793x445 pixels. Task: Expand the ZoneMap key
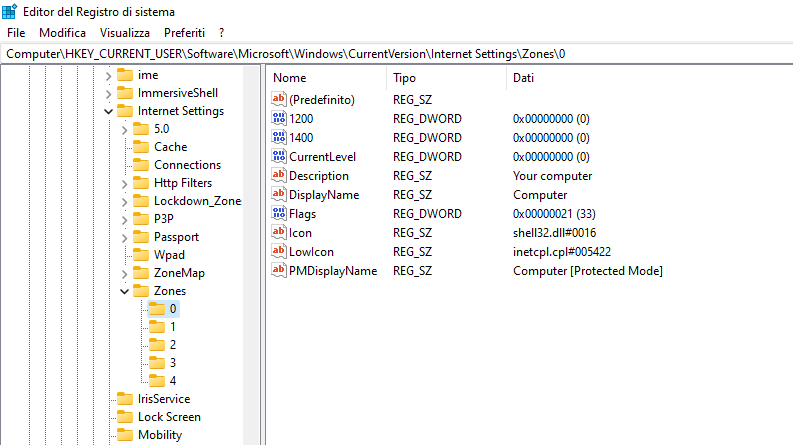[x=124, y=274]
